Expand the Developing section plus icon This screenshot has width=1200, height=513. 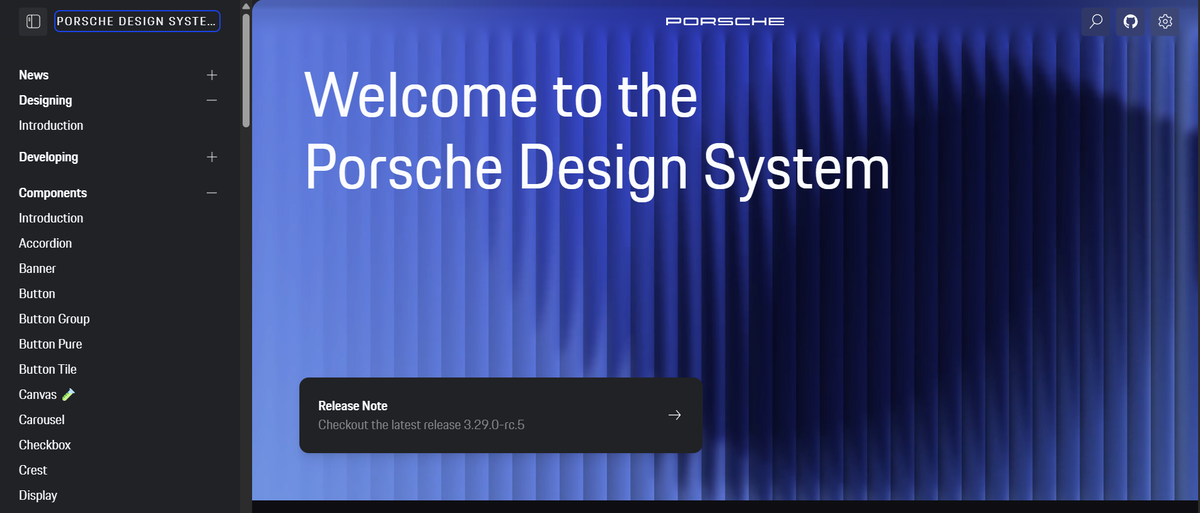211,157
